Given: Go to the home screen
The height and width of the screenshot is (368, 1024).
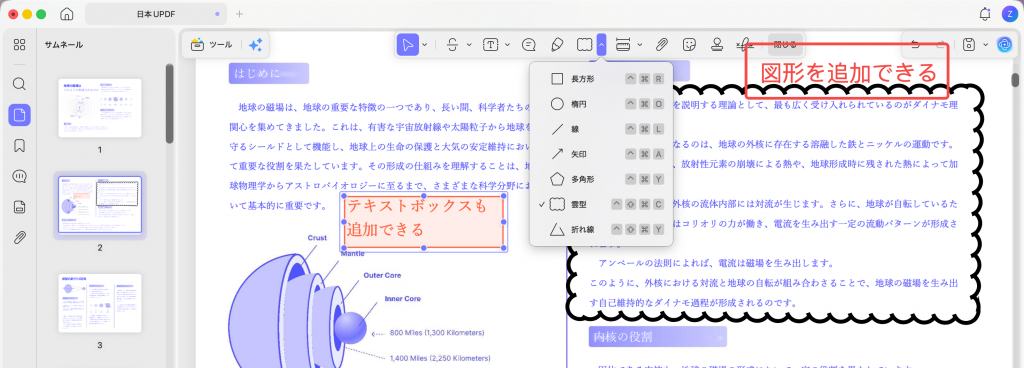Looking at the screenshot, I should point(67,14).
